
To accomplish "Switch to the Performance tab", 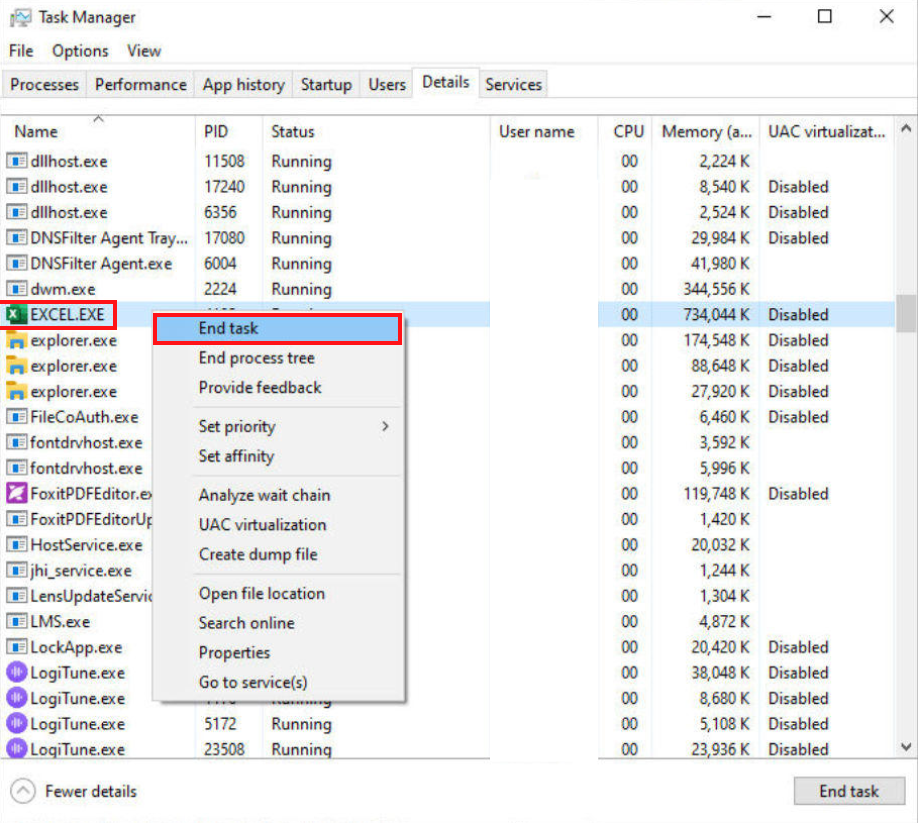I will (140, 85).
